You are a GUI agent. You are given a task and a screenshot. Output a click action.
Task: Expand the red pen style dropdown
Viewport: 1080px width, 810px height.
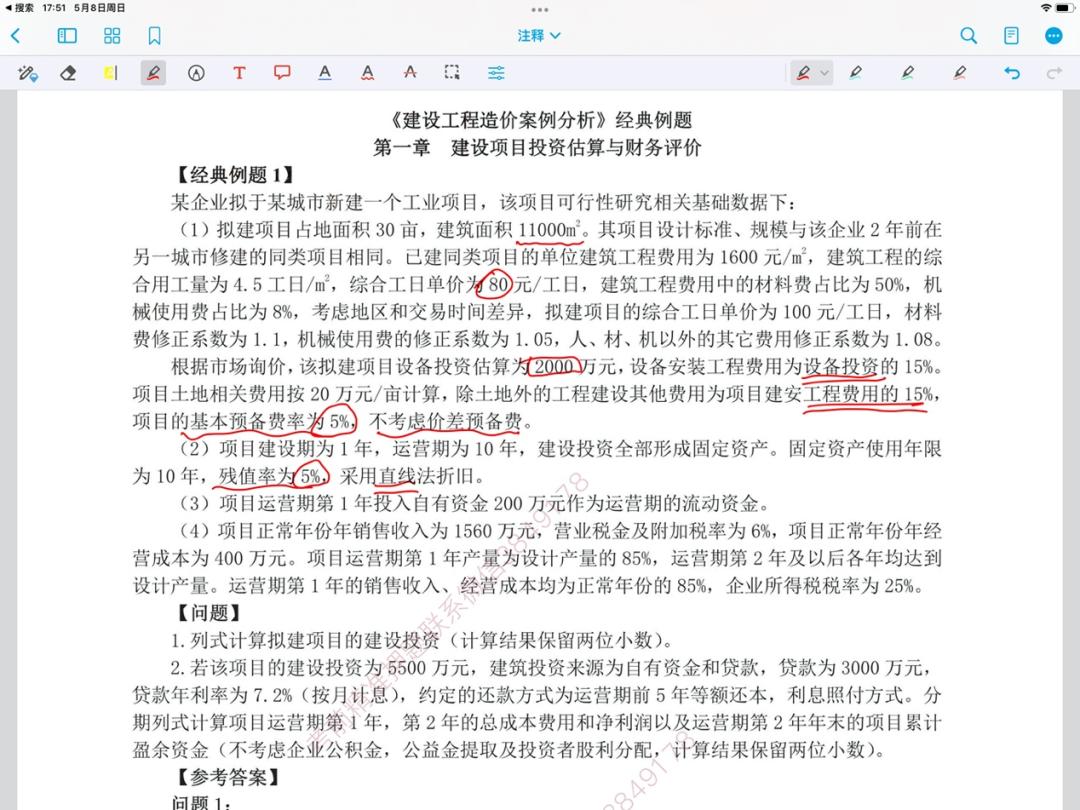(822, 72)
